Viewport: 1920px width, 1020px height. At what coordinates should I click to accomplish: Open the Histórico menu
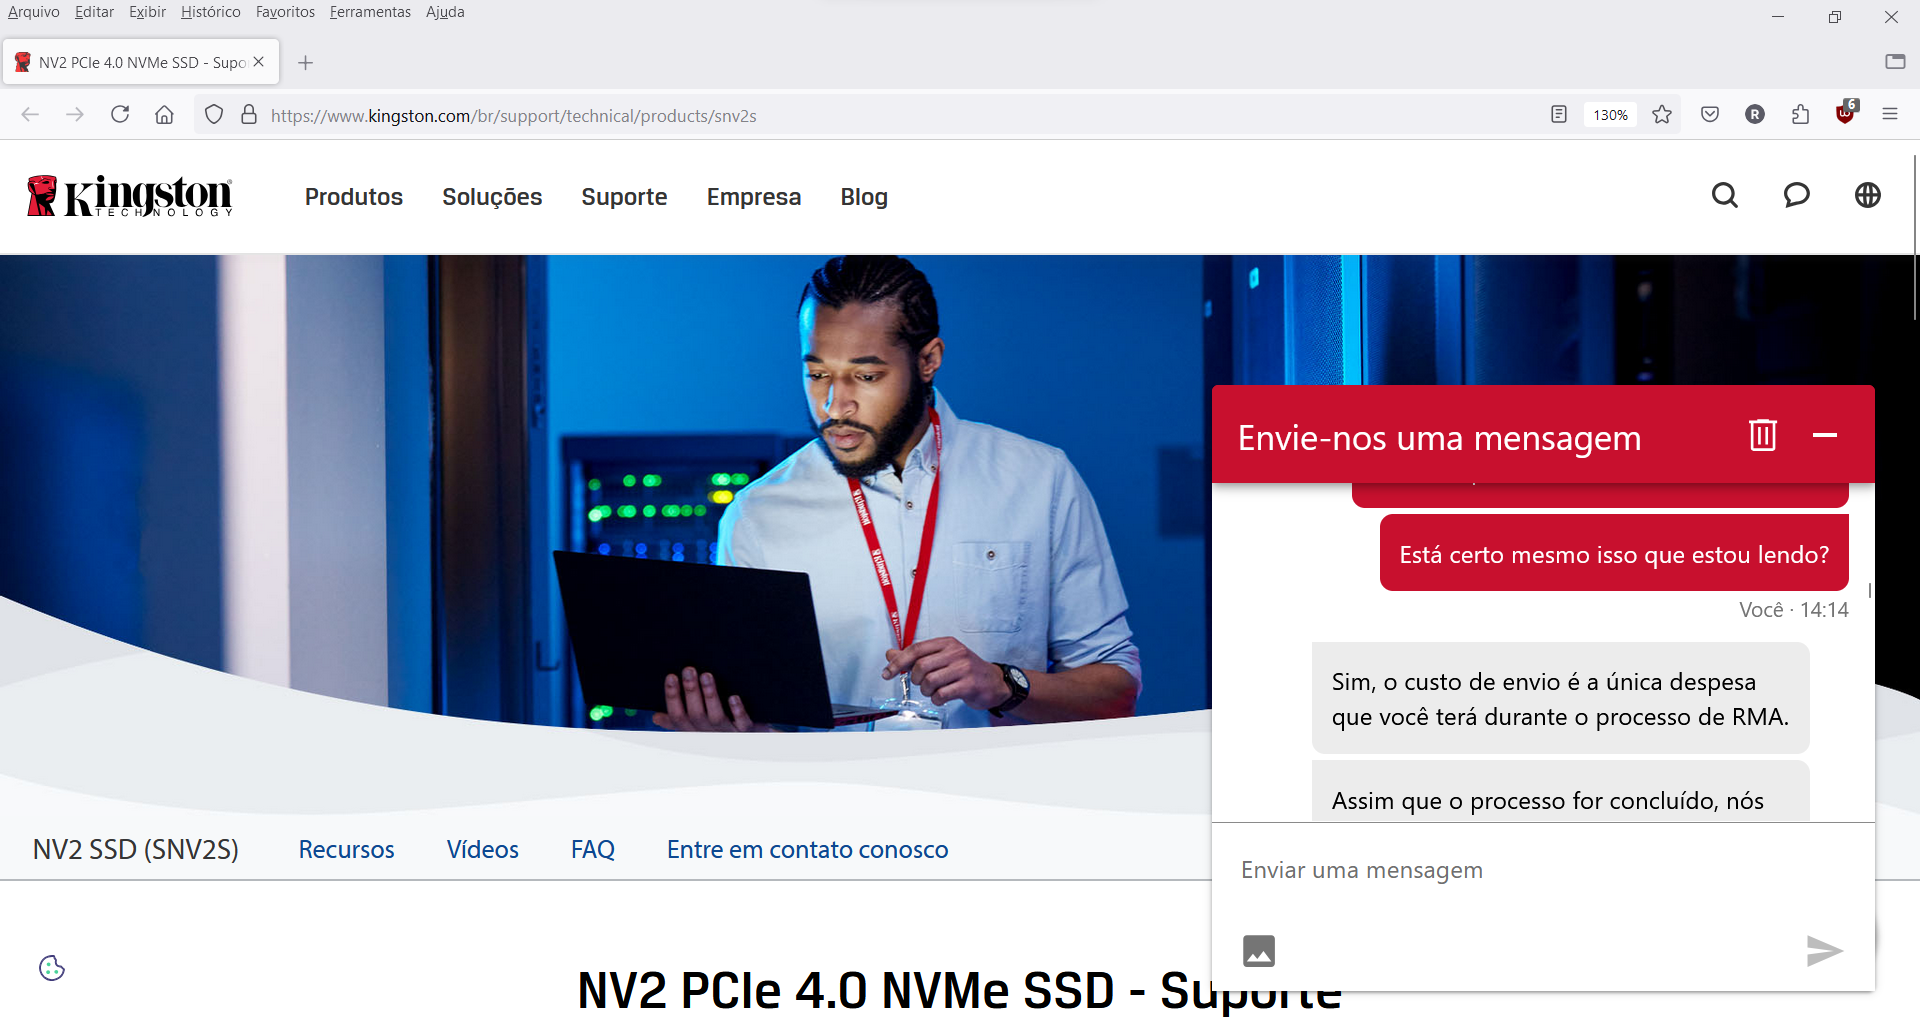coord(211,12)
